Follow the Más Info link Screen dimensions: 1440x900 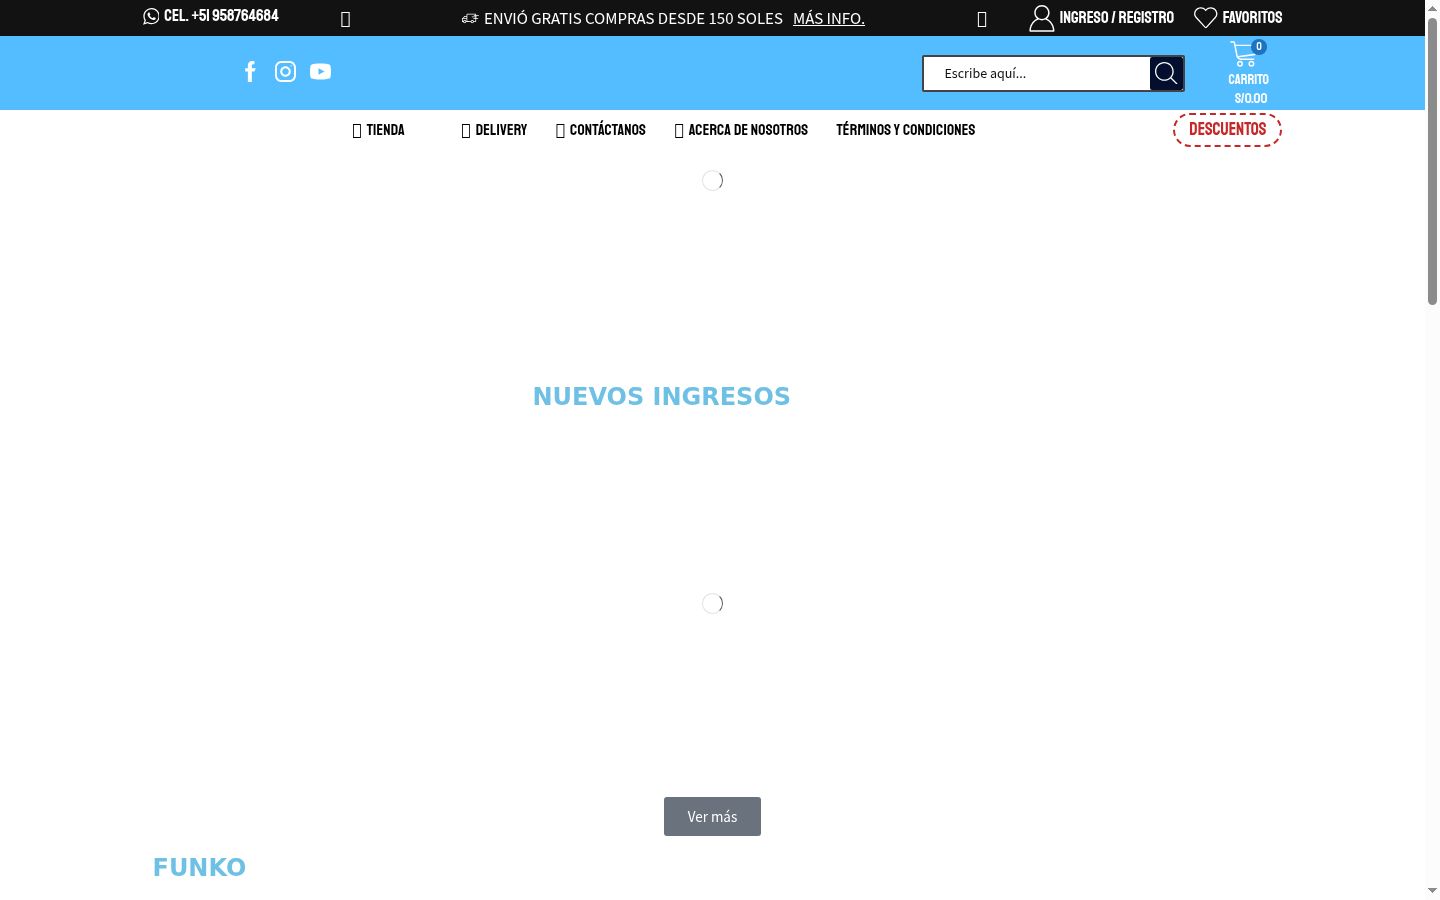(829, 18)
